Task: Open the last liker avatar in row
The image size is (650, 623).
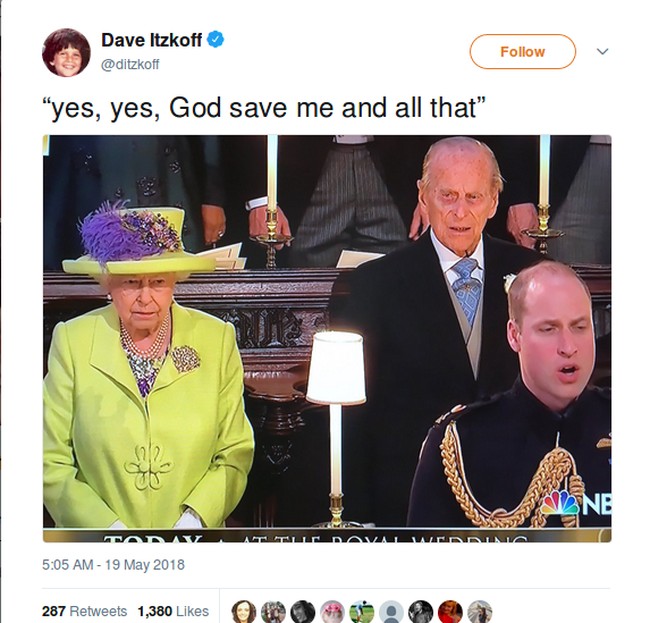Action: [480, 611]
